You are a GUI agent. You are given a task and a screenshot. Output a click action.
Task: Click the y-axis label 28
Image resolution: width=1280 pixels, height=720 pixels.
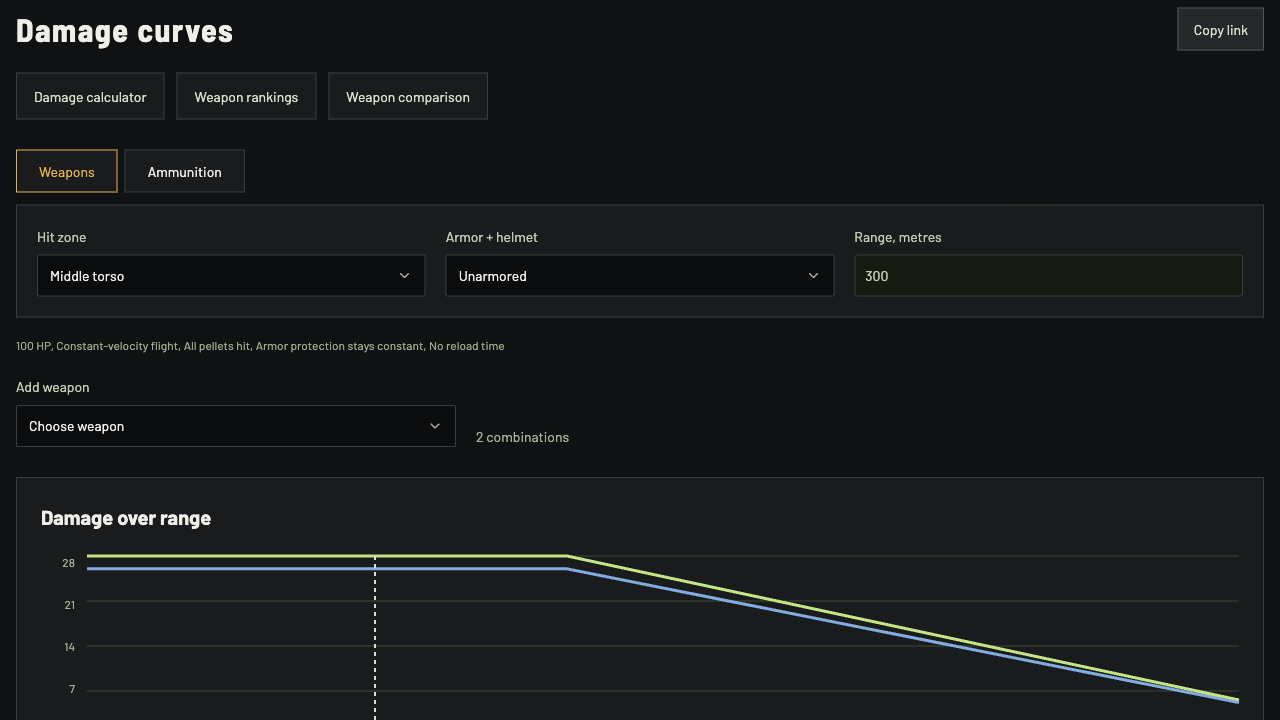click(x=68, y=563)
